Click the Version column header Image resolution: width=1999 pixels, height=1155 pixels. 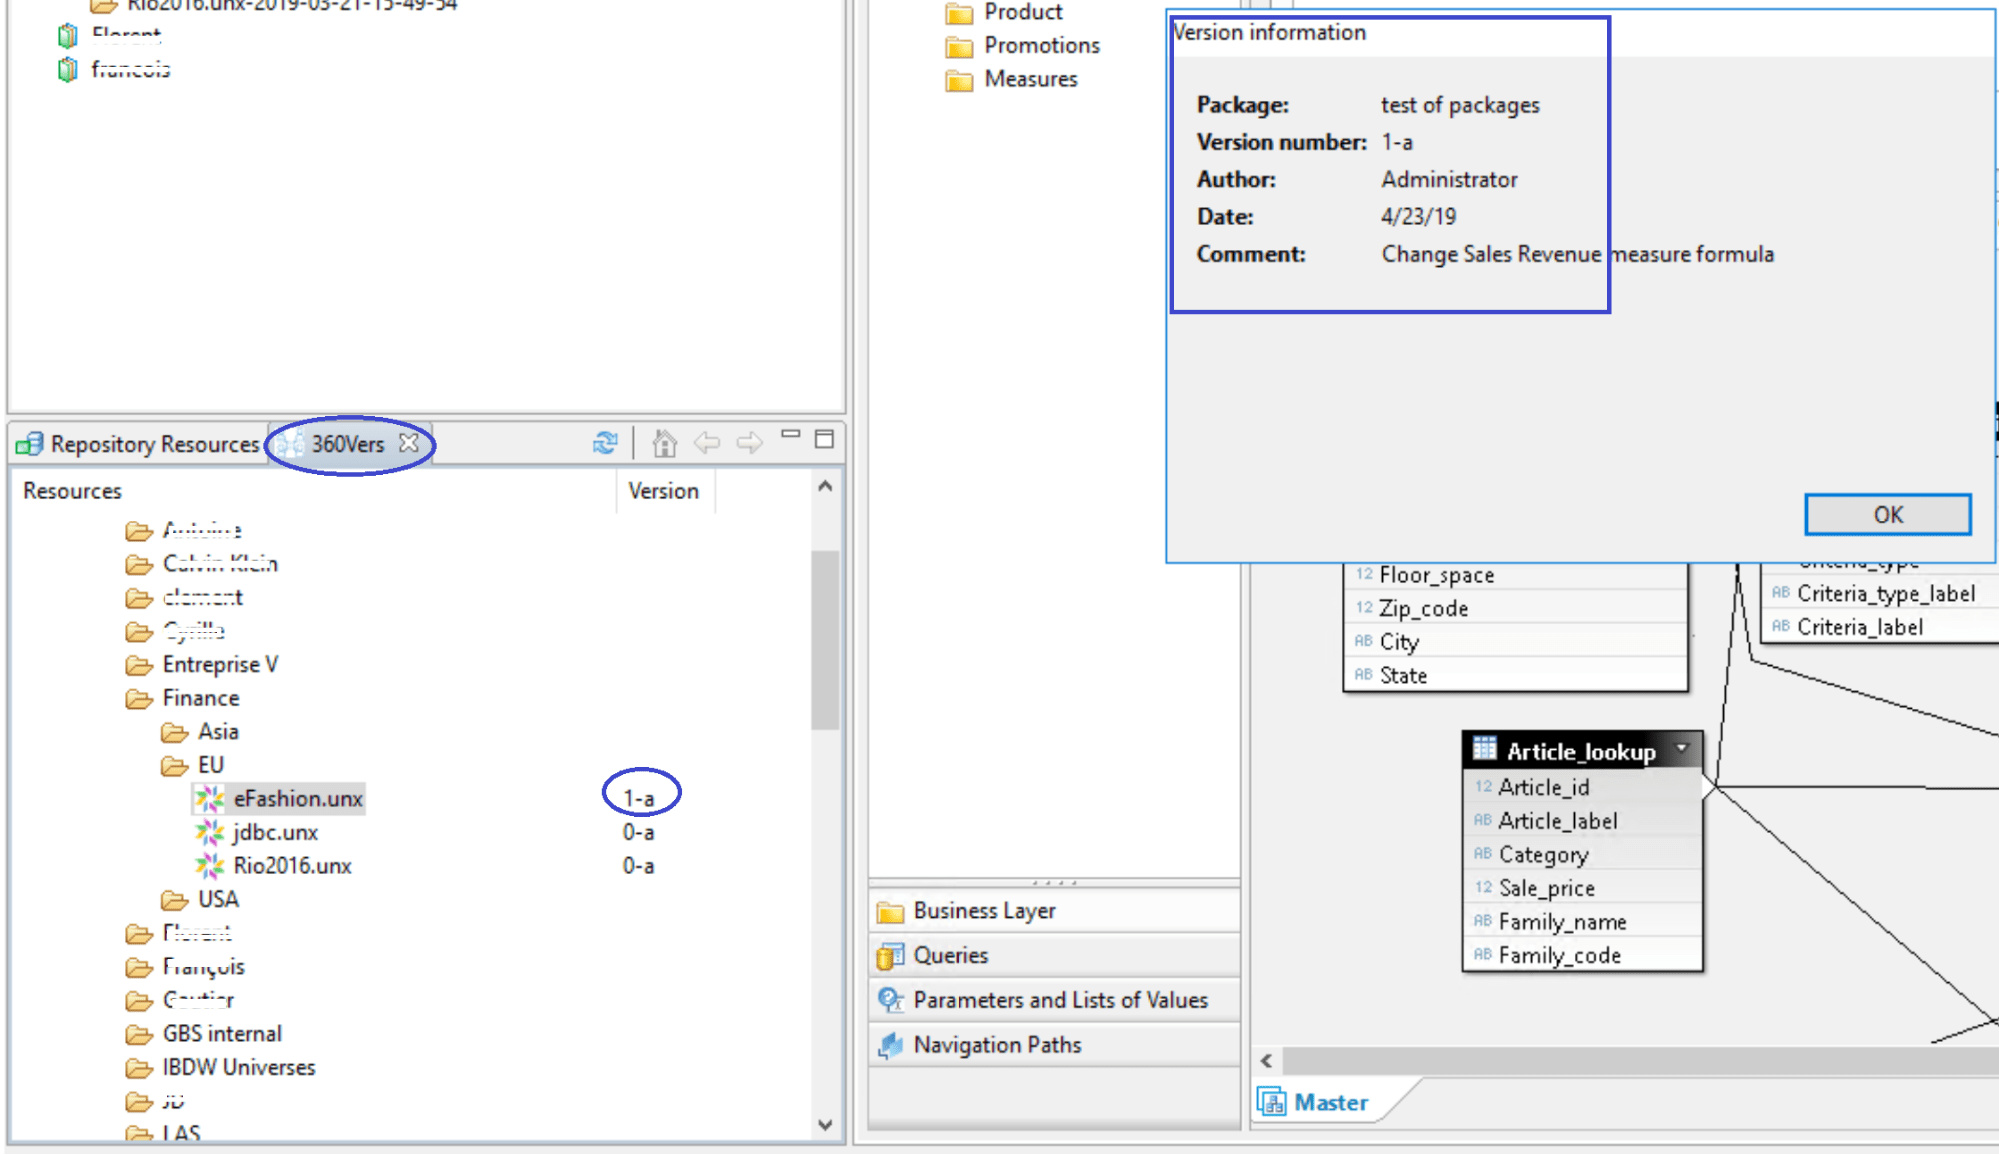click(x=663, y=491)
